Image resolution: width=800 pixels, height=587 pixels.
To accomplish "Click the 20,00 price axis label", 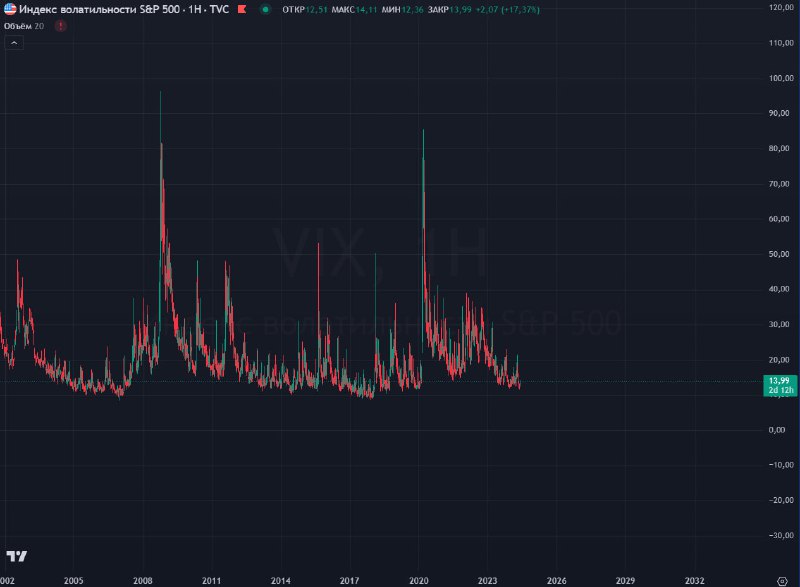I will click(x=779, y=360).
